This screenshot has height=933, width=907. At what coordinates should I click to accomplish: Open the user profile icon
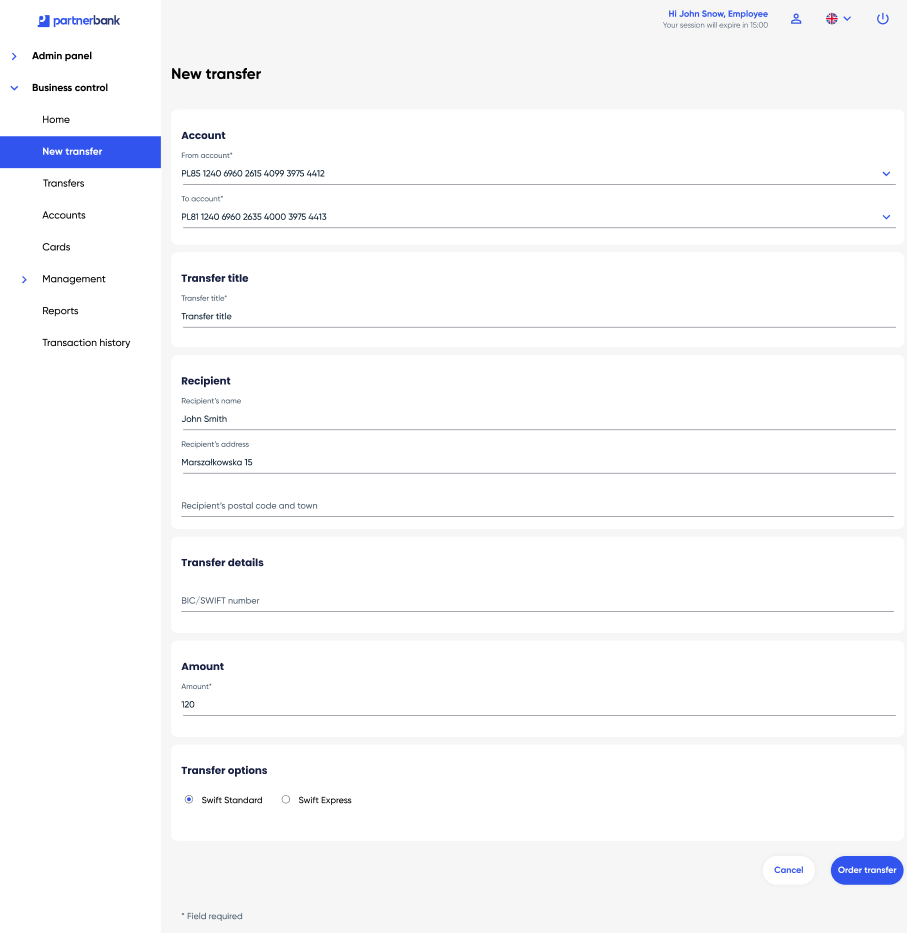coord(796,19)
